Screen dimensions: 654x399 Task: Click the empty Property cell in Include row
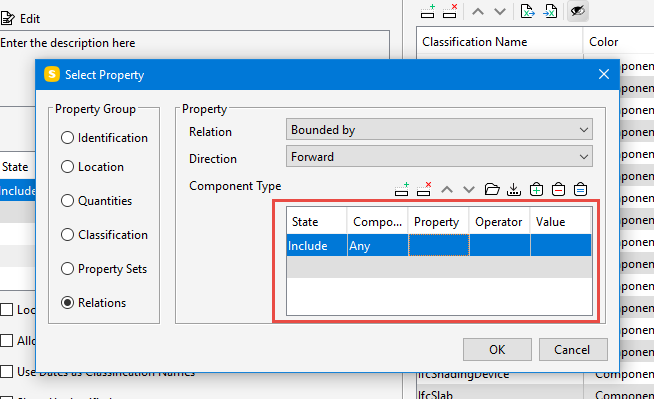(438, 246)
